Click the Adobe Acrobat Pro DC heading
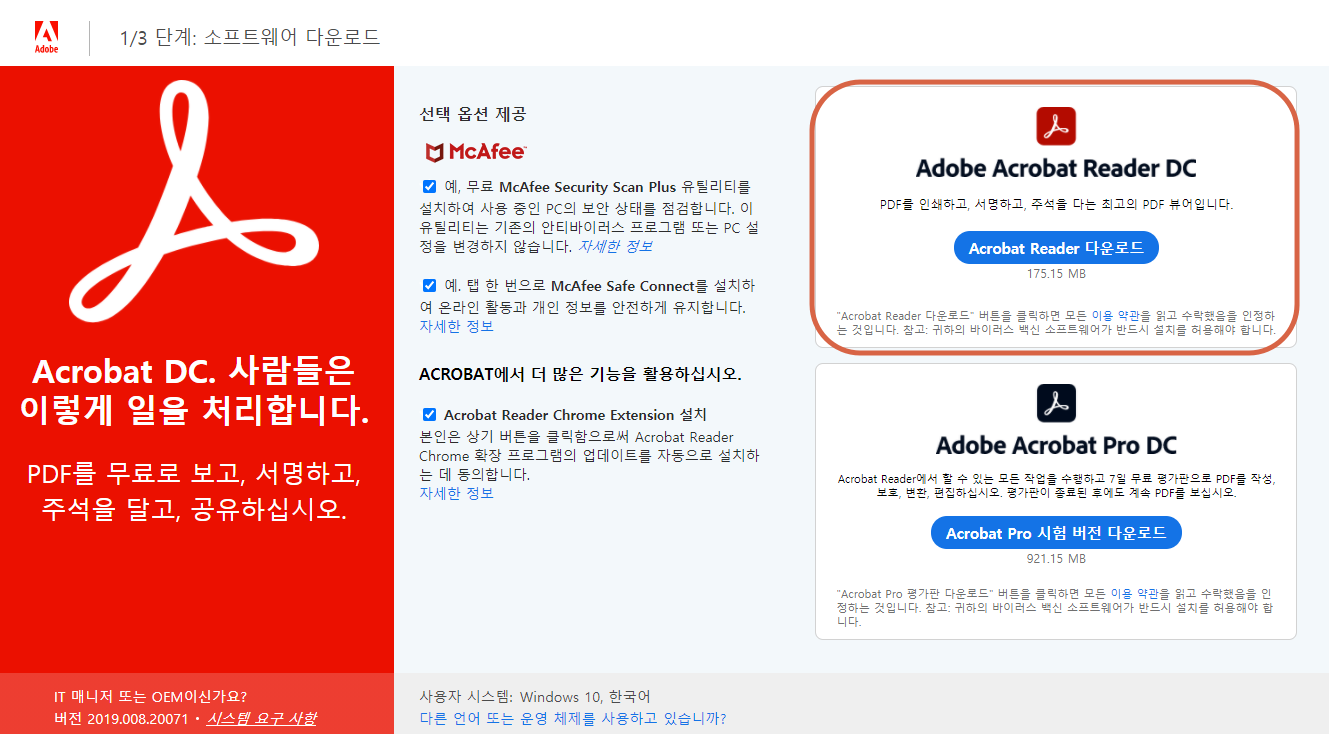The image size is (1329, 734). 1056,445
